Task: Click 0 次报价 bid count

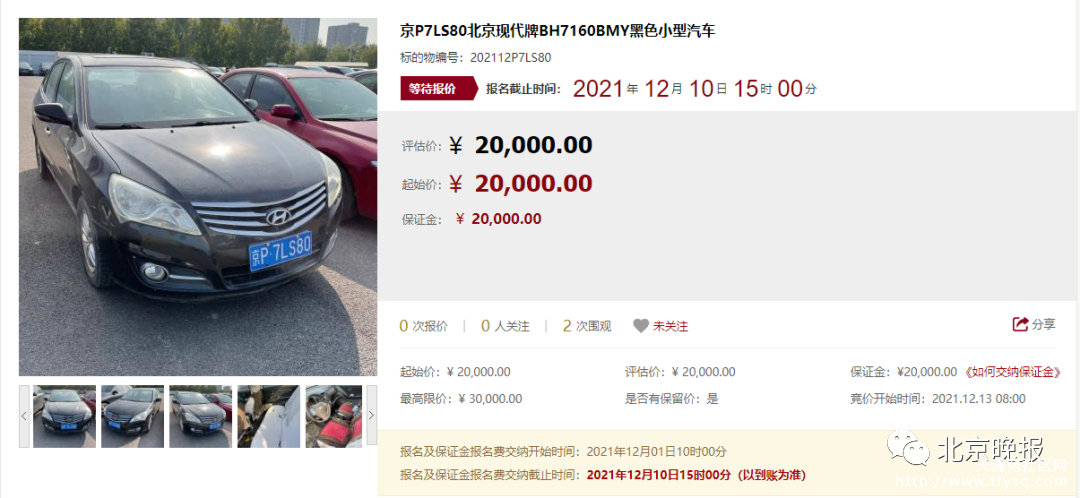Action: (424, 326)
